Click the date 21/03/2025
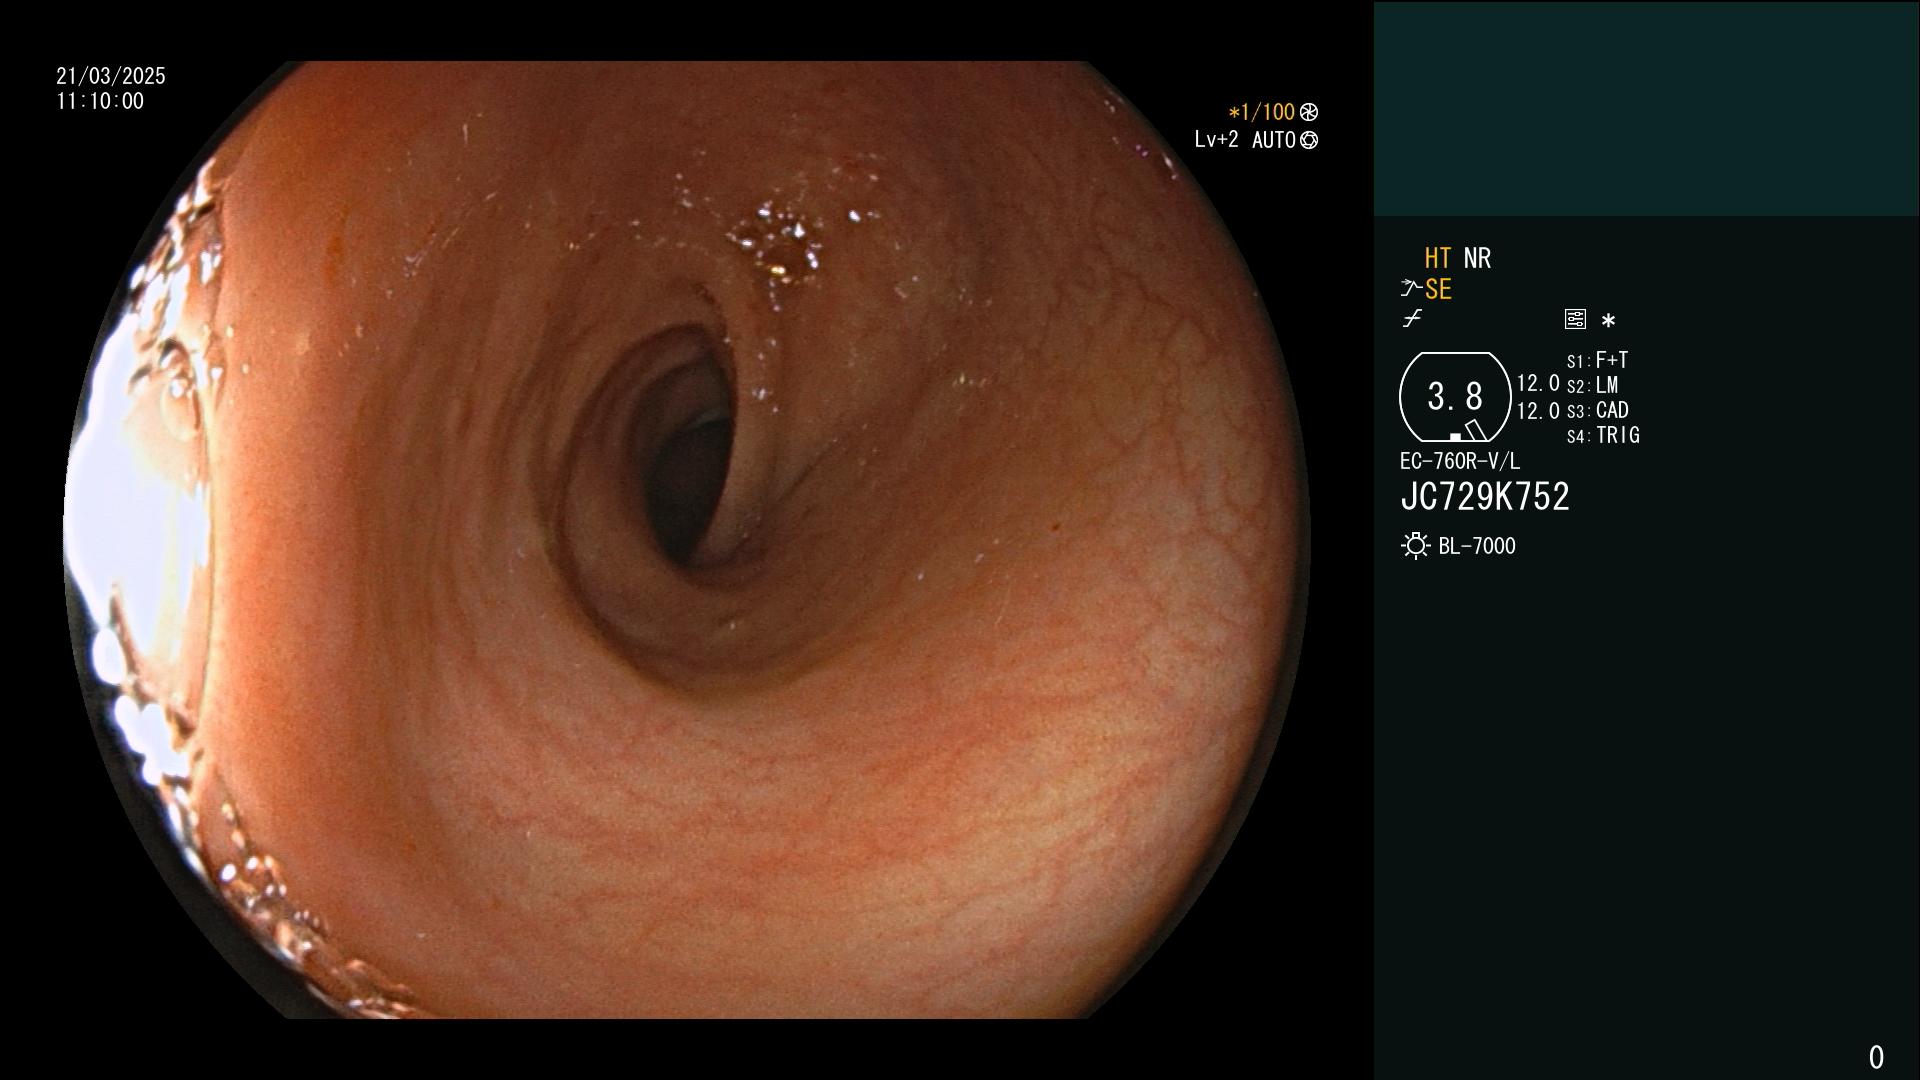1920x1080 pixels. tap(111, 76)
